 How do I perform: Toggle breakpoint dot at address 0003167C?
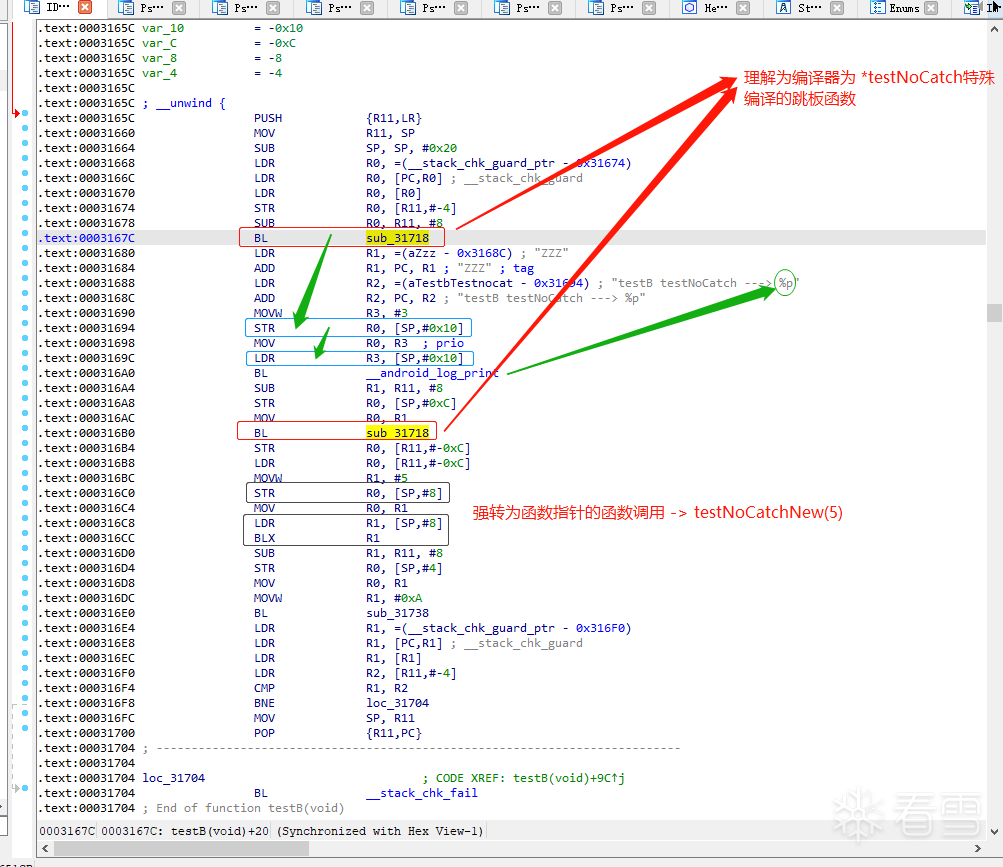coord(25,234)
